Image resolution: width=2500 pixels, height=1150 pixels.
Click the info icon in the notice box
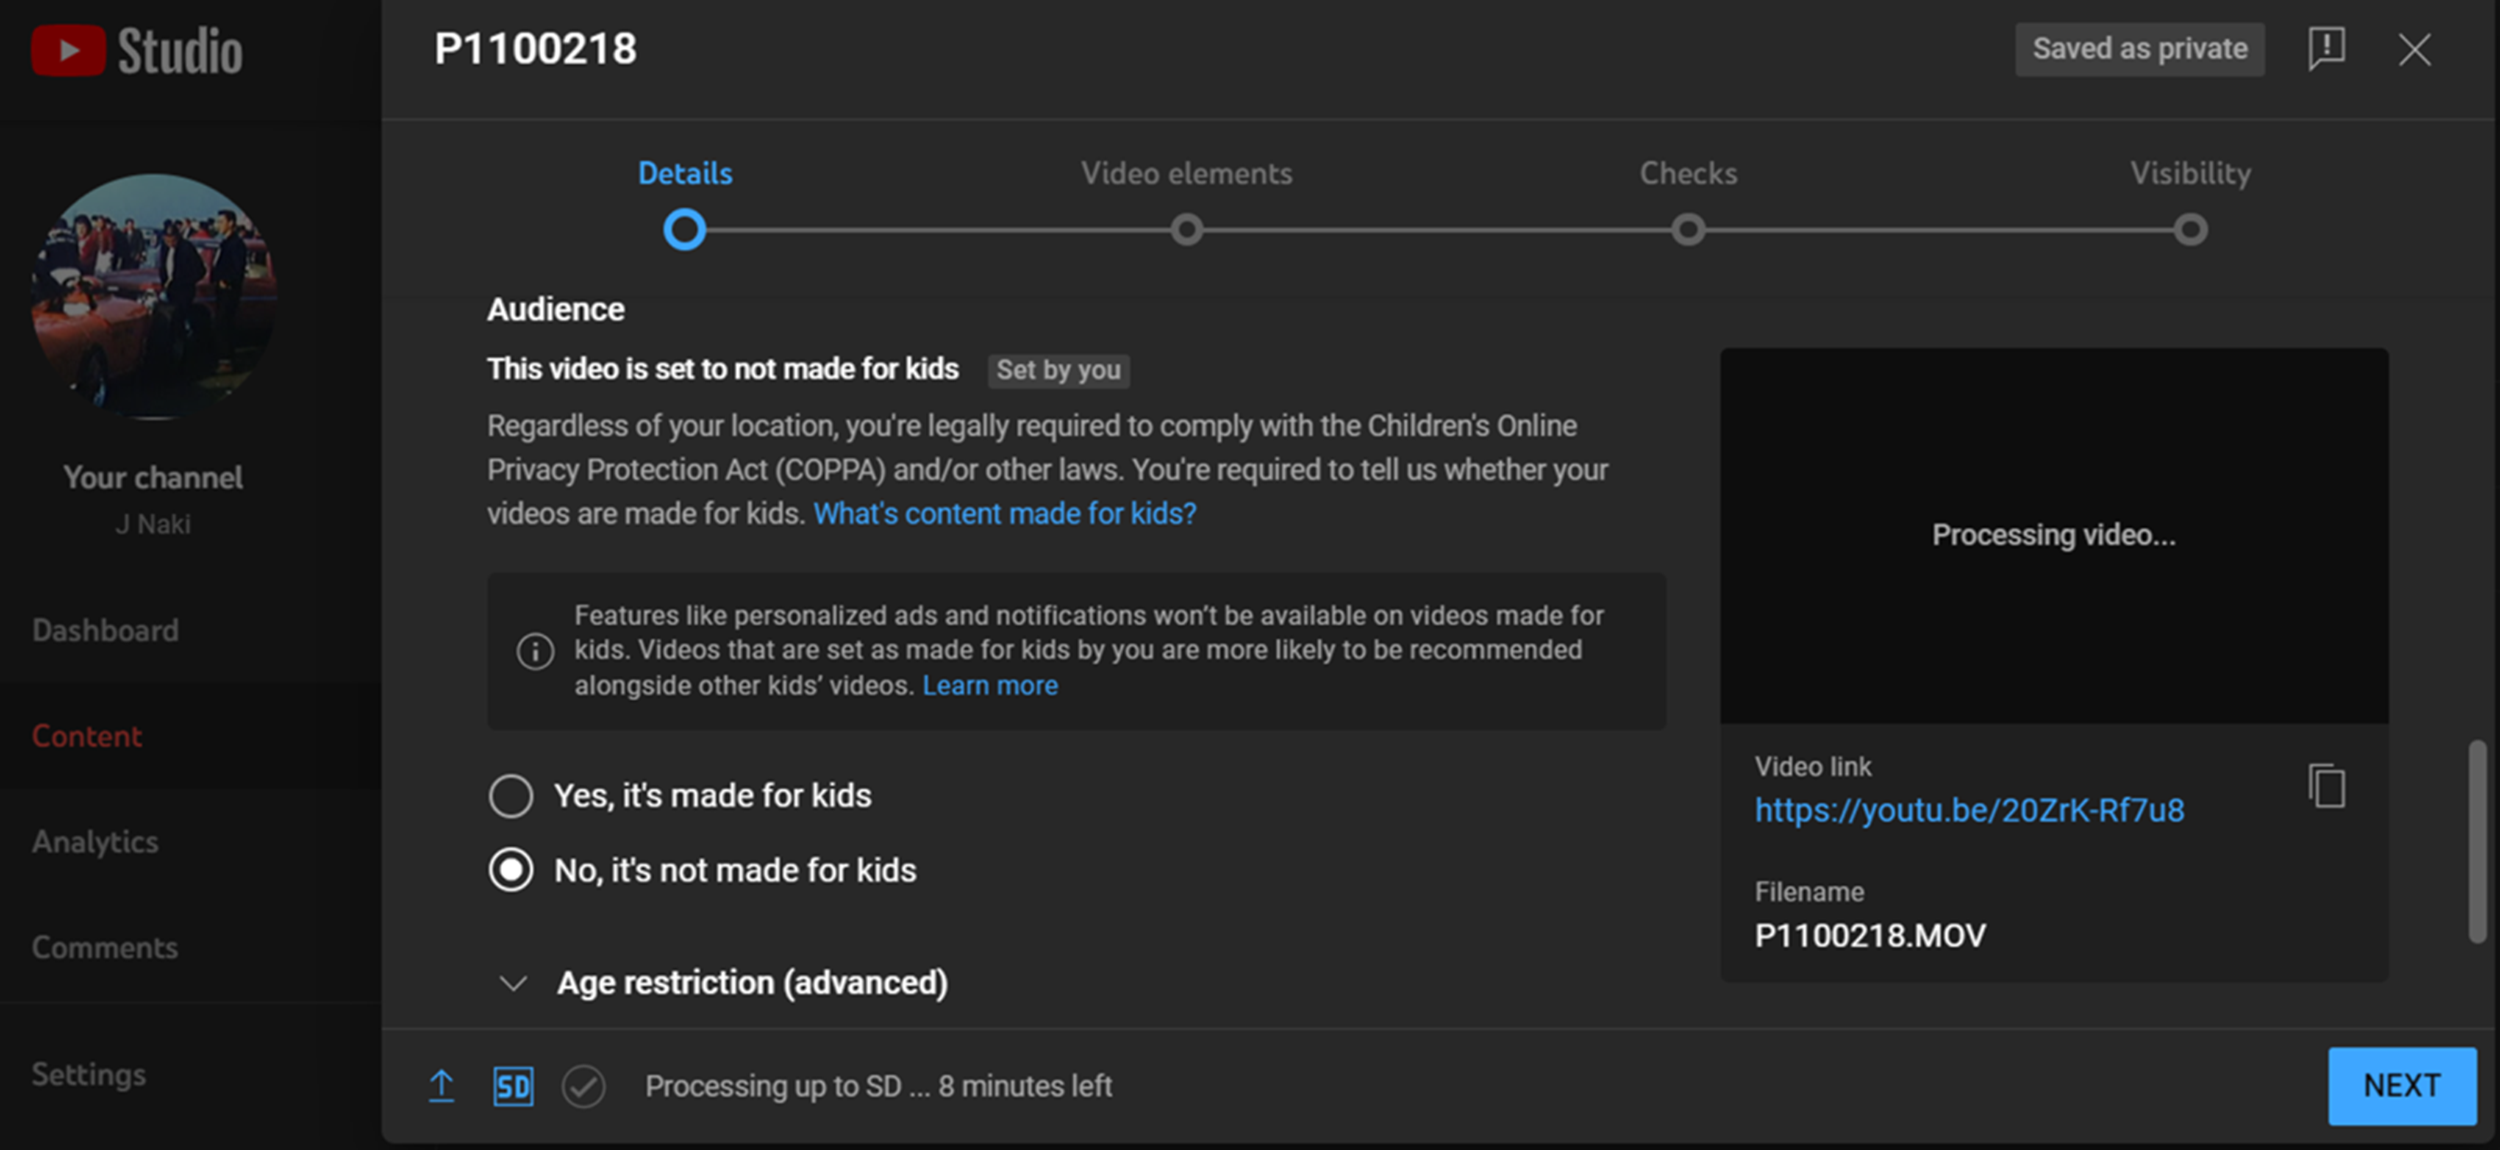(535, 651)
